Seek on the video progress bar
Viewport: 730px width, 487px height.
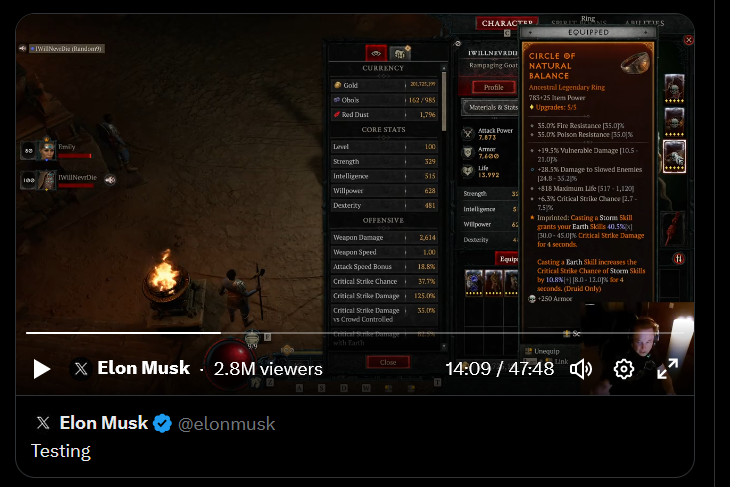(x=355, y=333)
